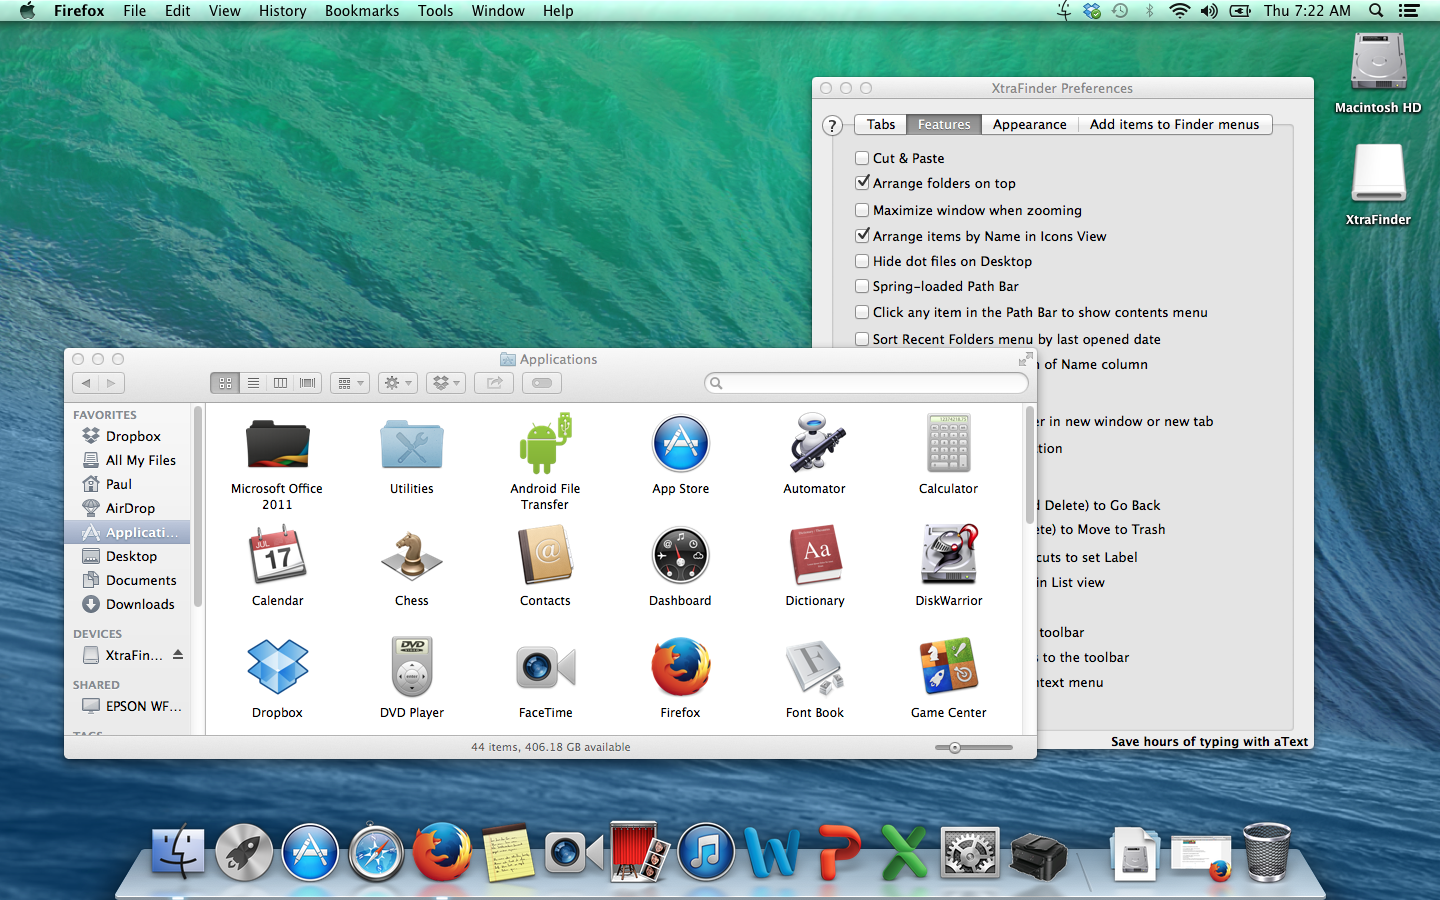The image size is (1440, 900).
Task: Open the Action gear dropdown menu
Action: click(398, 383)
